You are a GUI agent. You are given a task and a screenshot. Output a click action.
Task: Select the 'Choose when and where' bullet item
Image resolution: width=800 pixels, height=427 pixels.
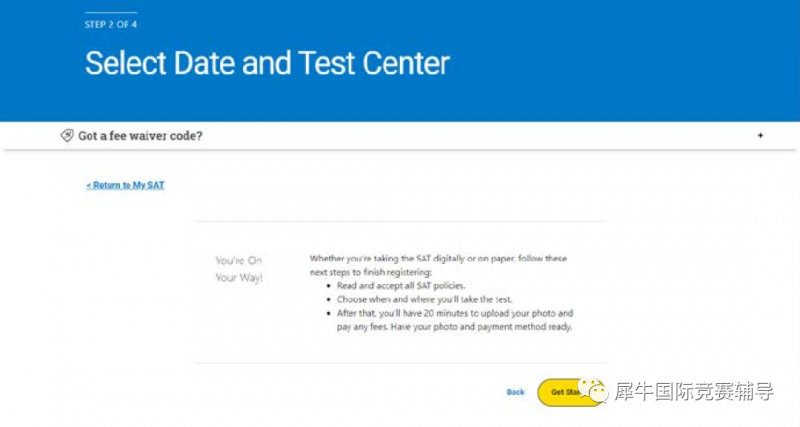424,299
